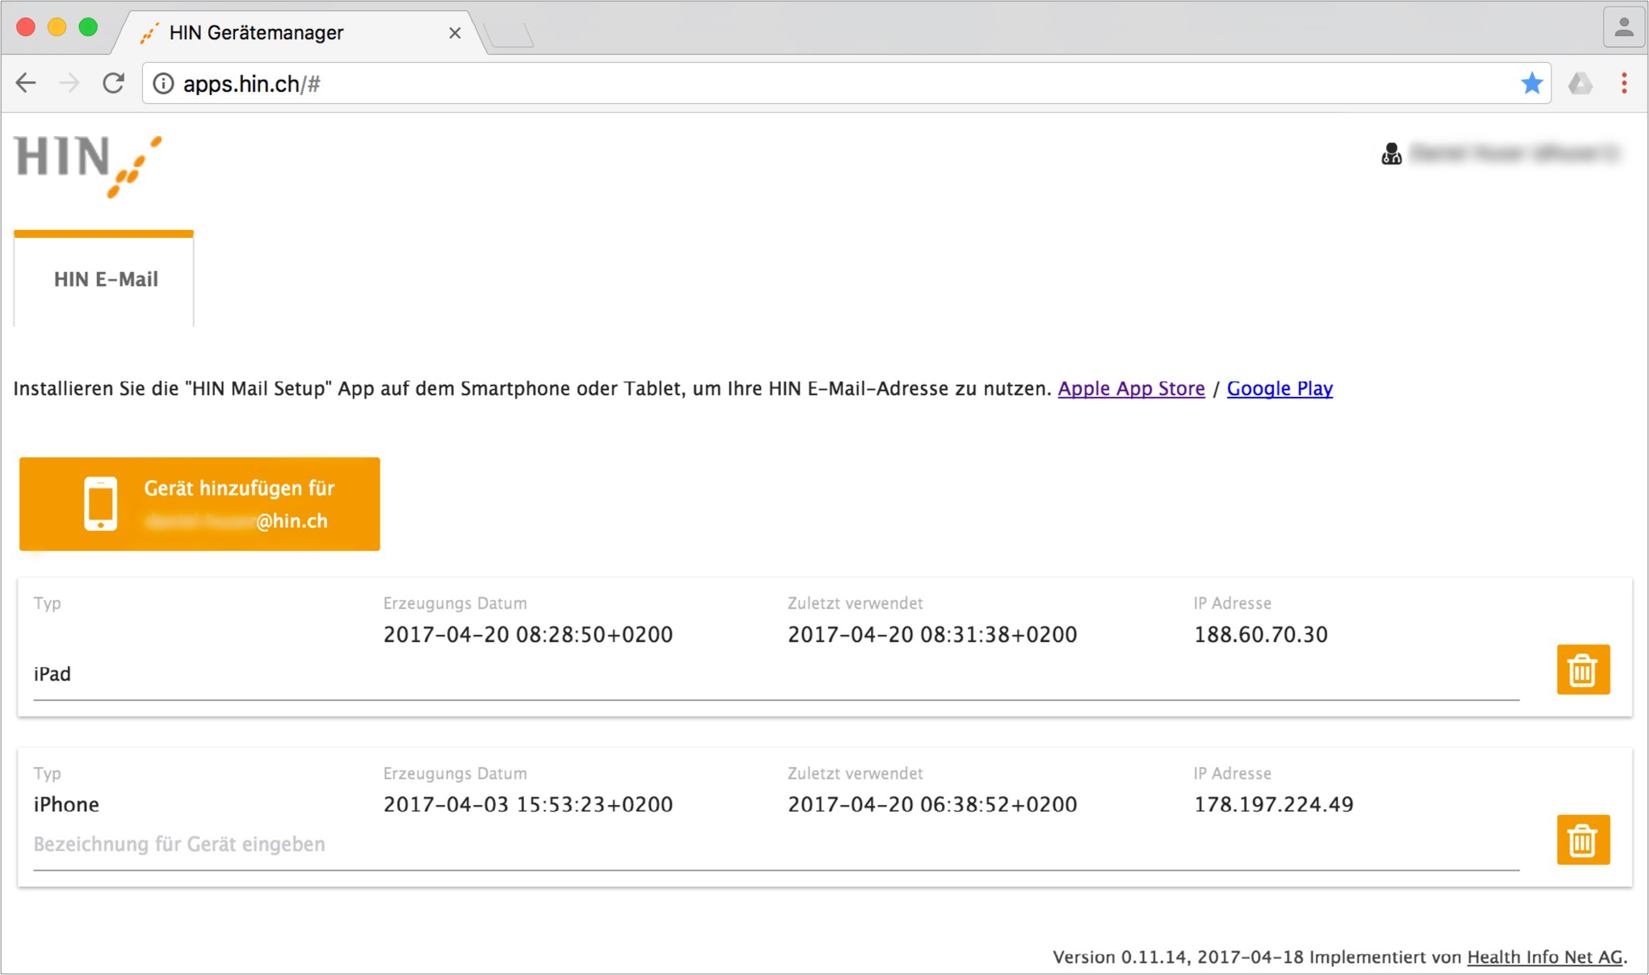Click the iPhone type label
The height and width of the screenshot is (975, 1649).
click(66, 805)
